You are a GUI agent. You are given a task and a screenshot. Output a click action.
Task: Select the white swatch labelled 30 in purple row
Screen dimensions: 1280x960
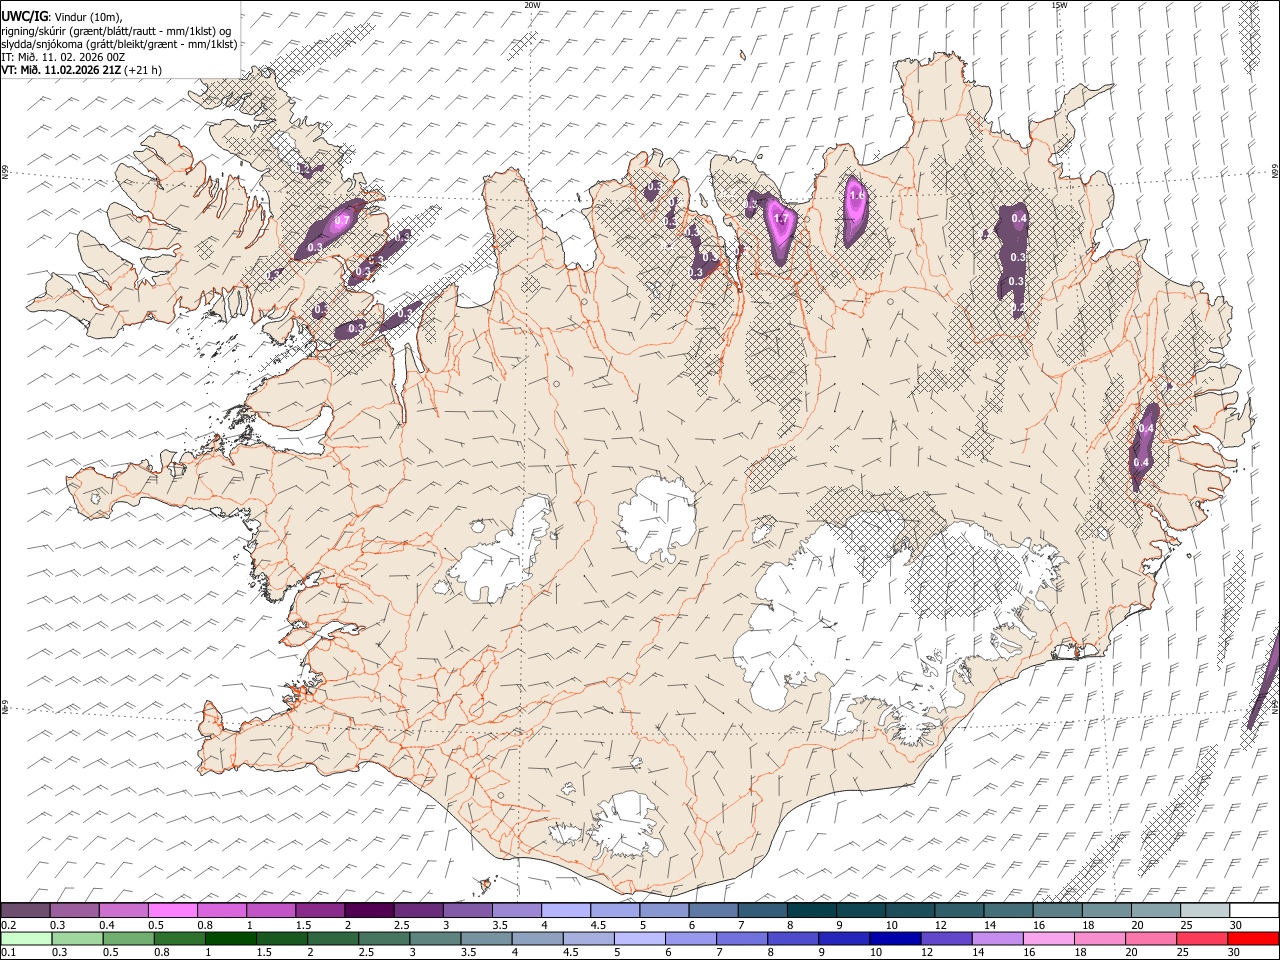coord(1253,911)
